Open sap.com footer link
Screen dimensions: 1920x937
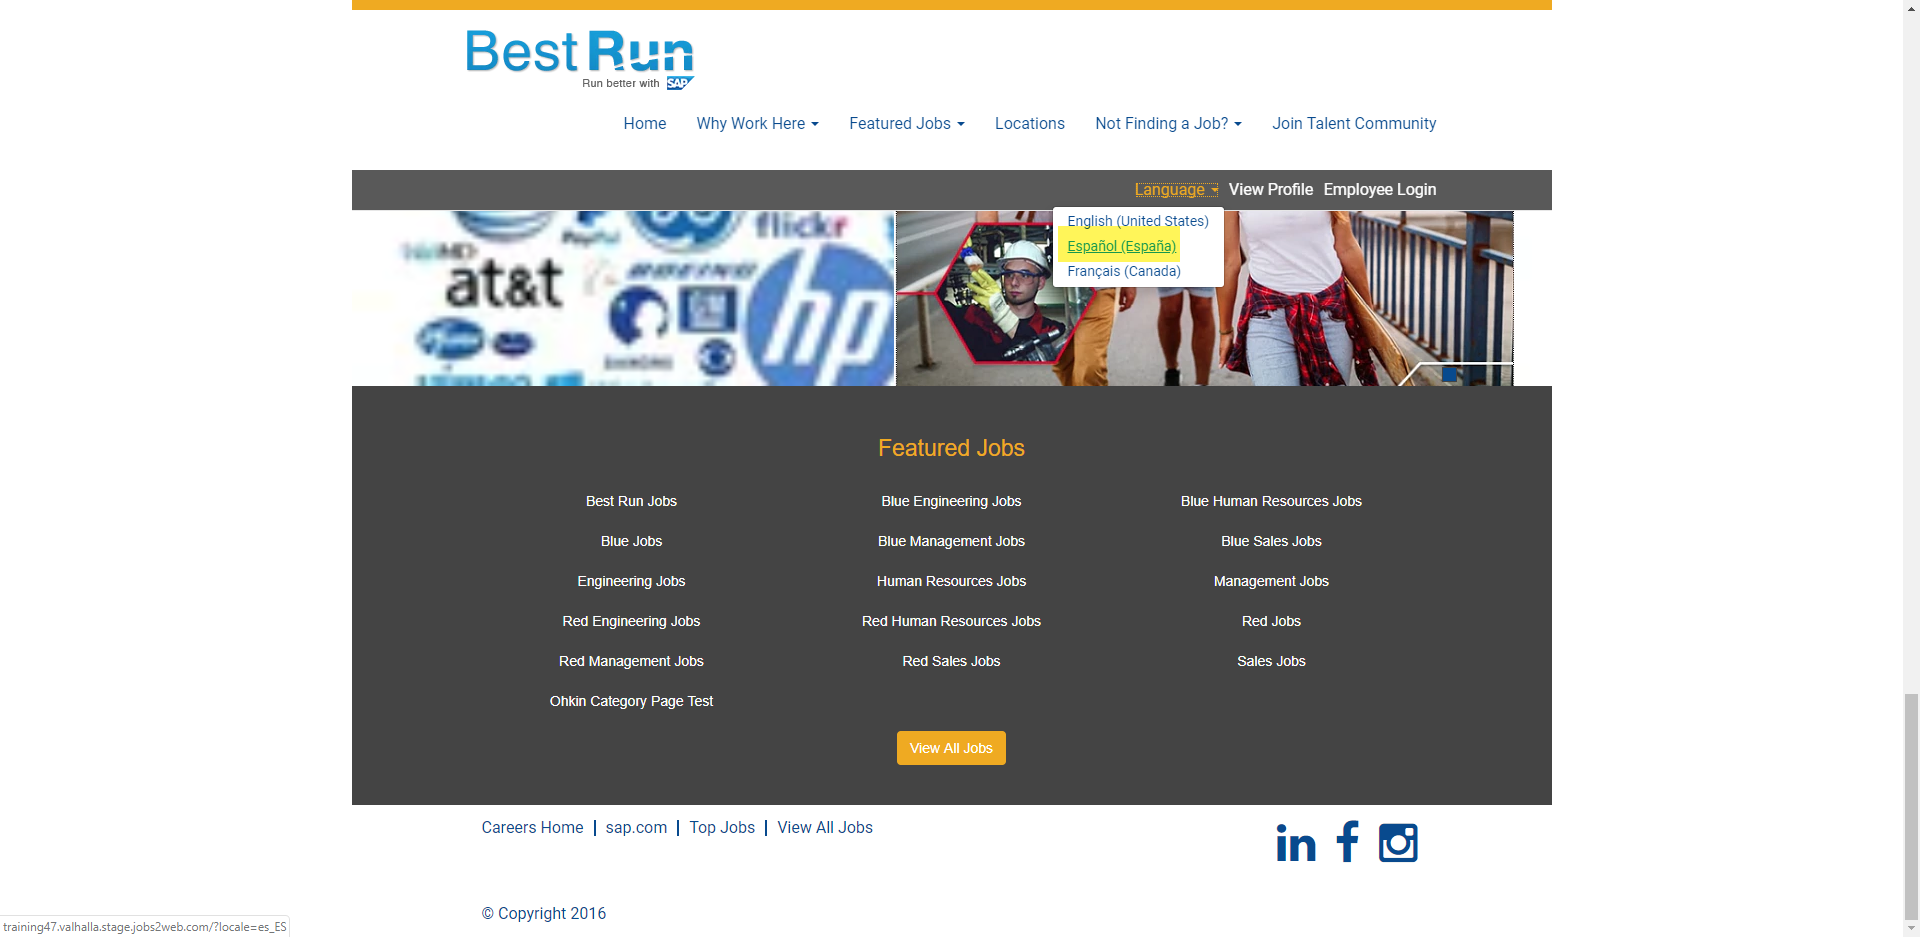point(636,828)
